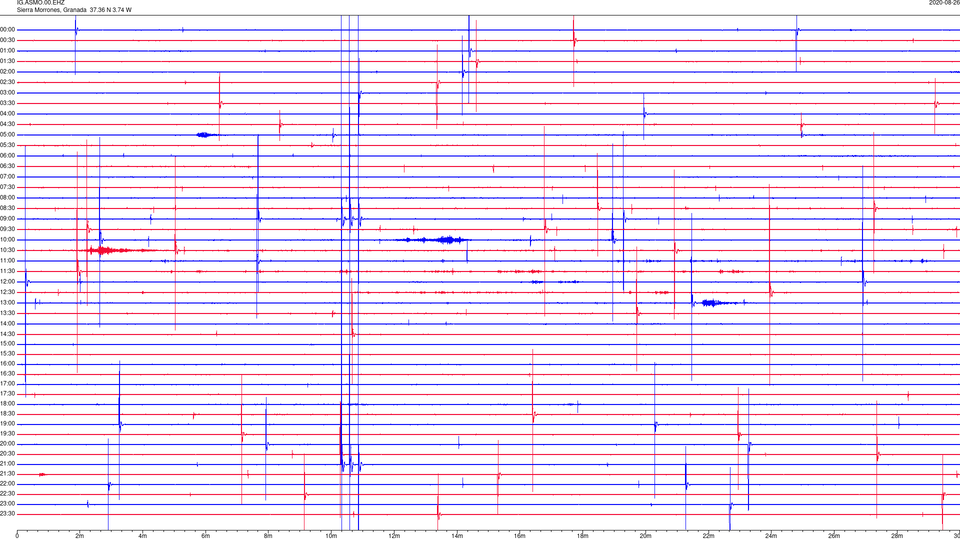Select the 12:30 time label
Image resolution: width=960 pixels, height=540 pixels.
(7, 292)
